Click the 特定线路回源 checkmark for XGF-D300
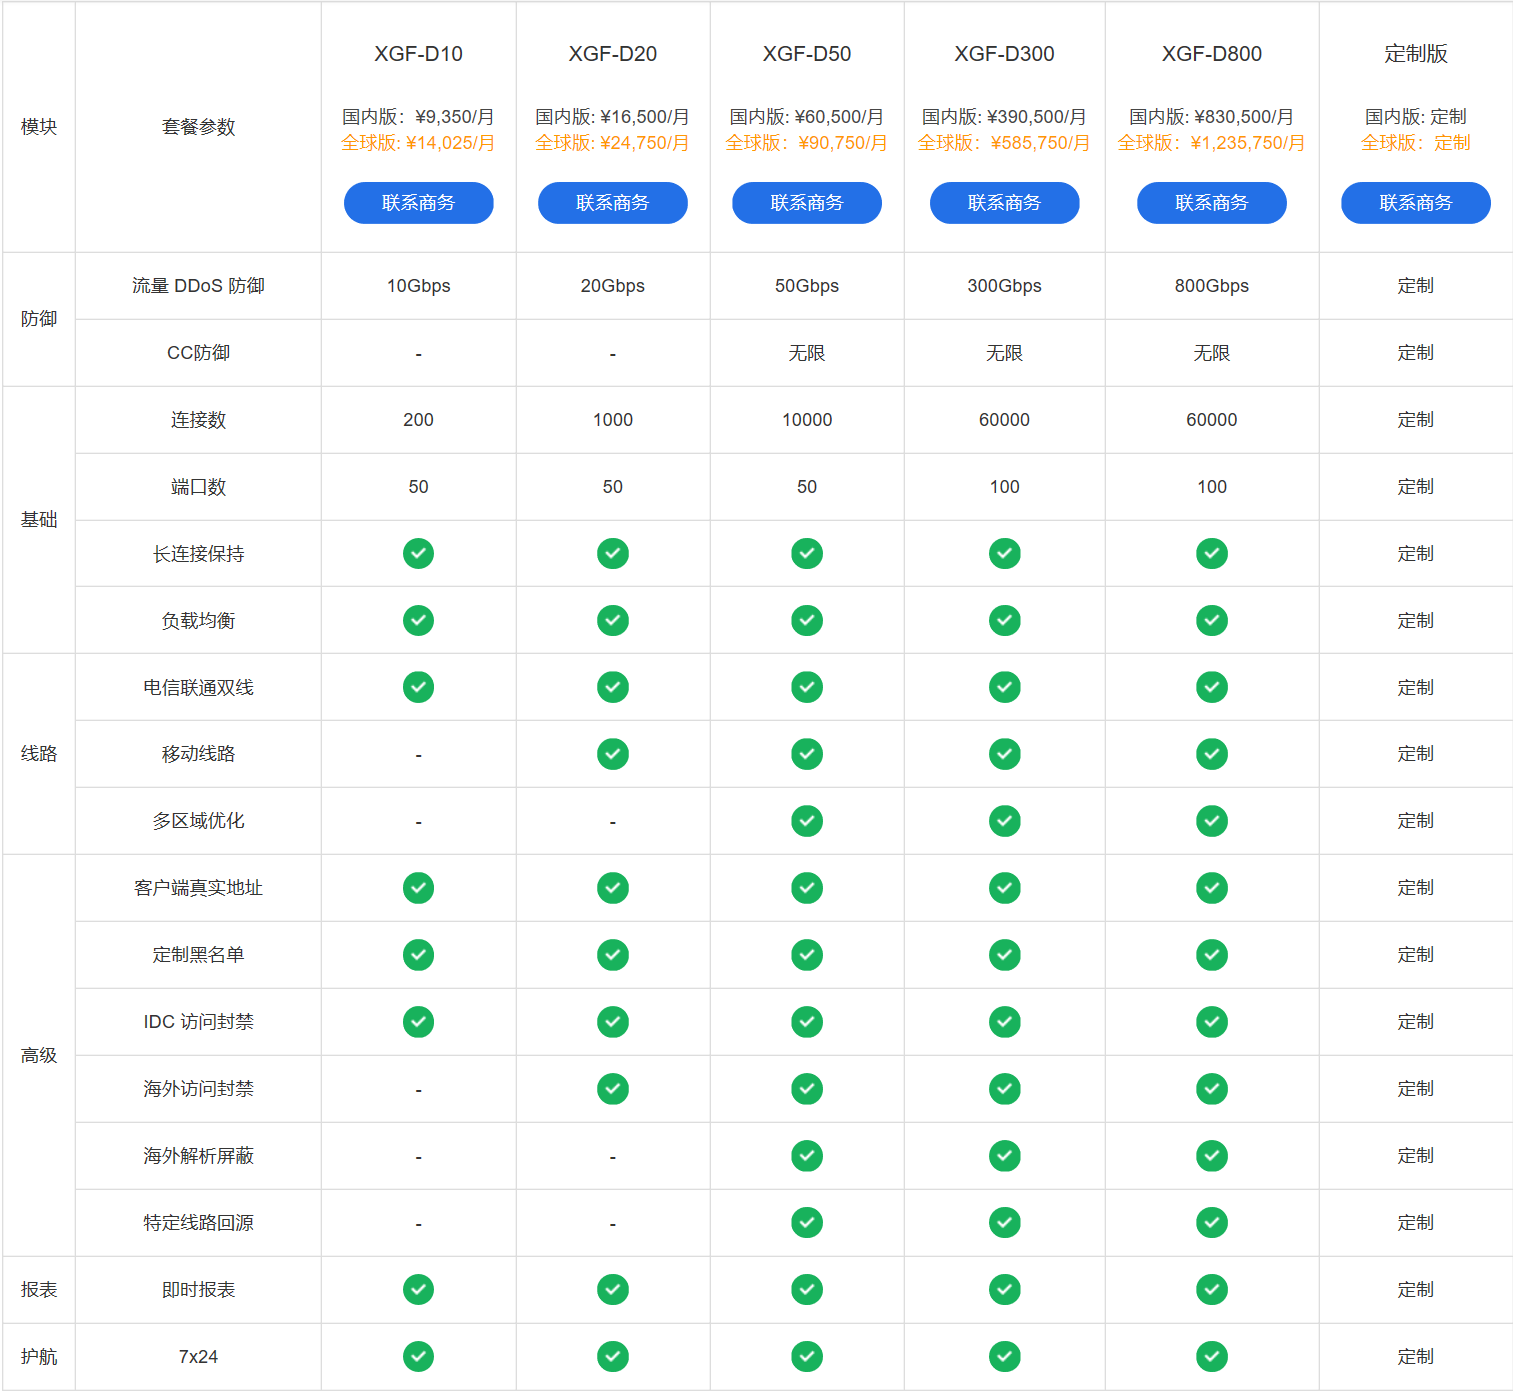The image size is (1513, 1391). (1004, 1222)
